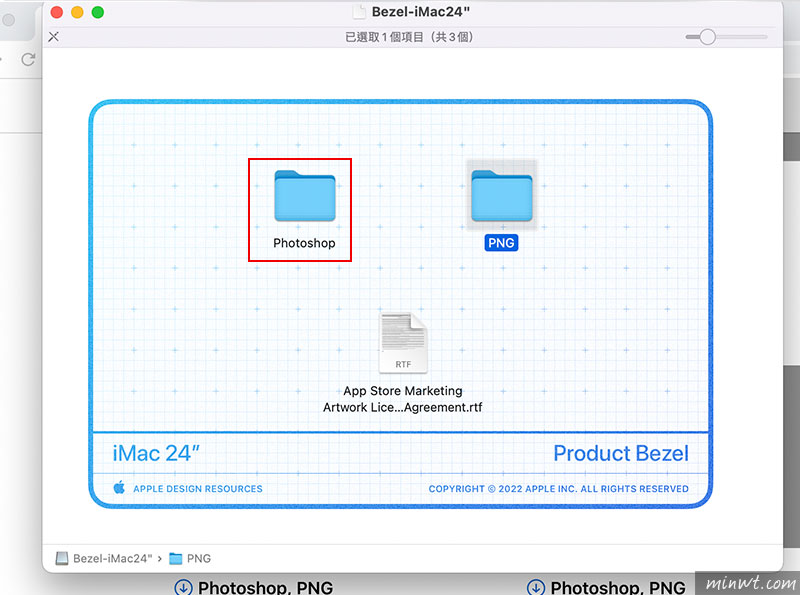Click the left download arrow icon below the window
This screenshot has width=800, height=595.
click(183, 587)
